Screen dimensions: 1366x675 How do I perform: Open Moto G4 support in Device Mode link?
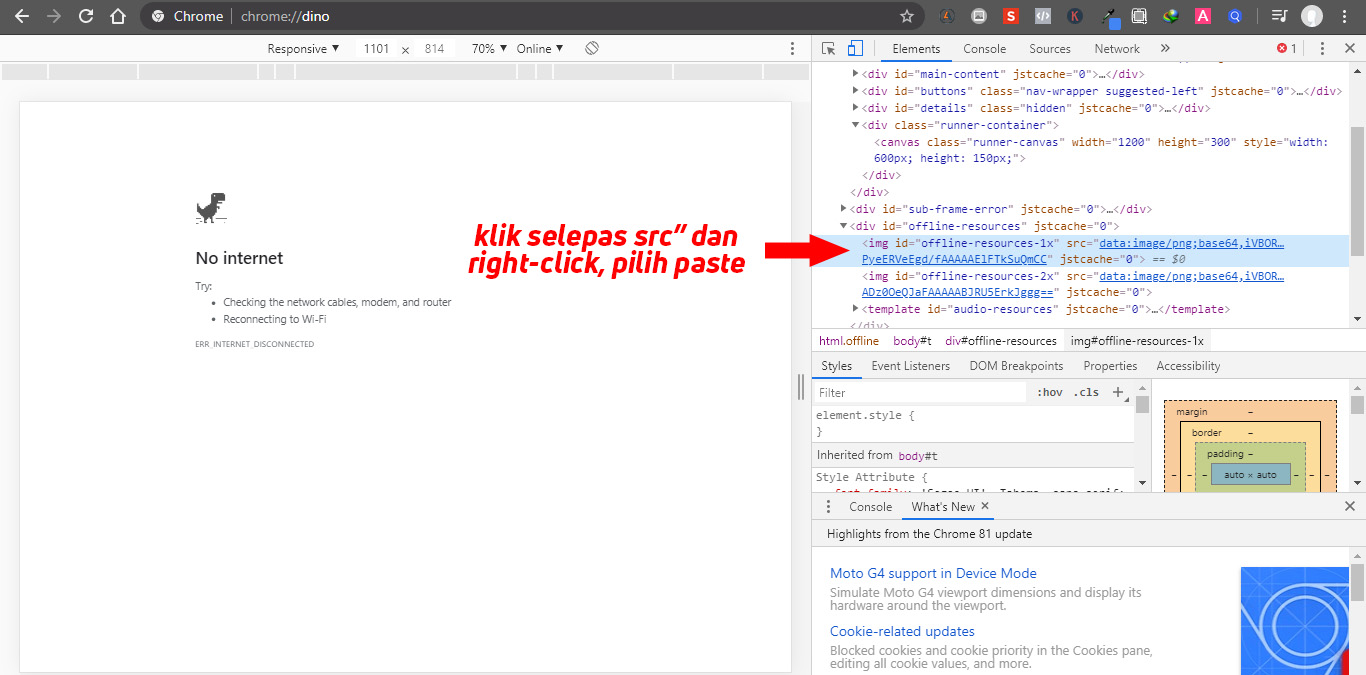933,573
